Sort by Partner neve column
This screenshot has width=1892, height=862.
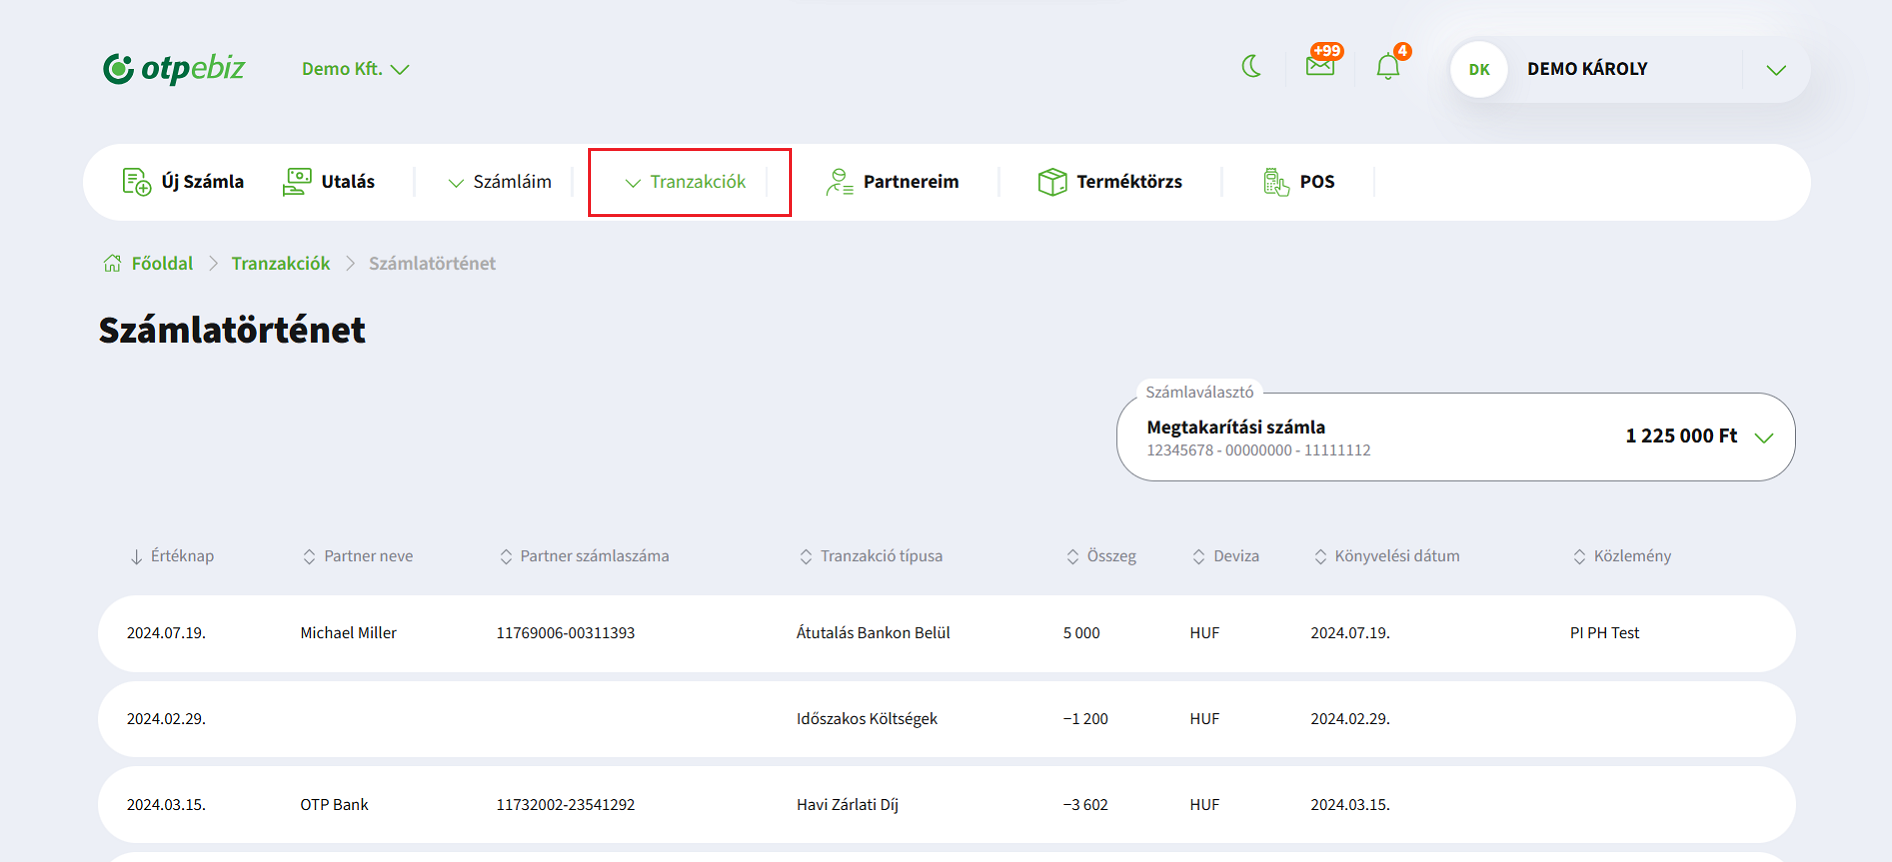pos(358,556)
